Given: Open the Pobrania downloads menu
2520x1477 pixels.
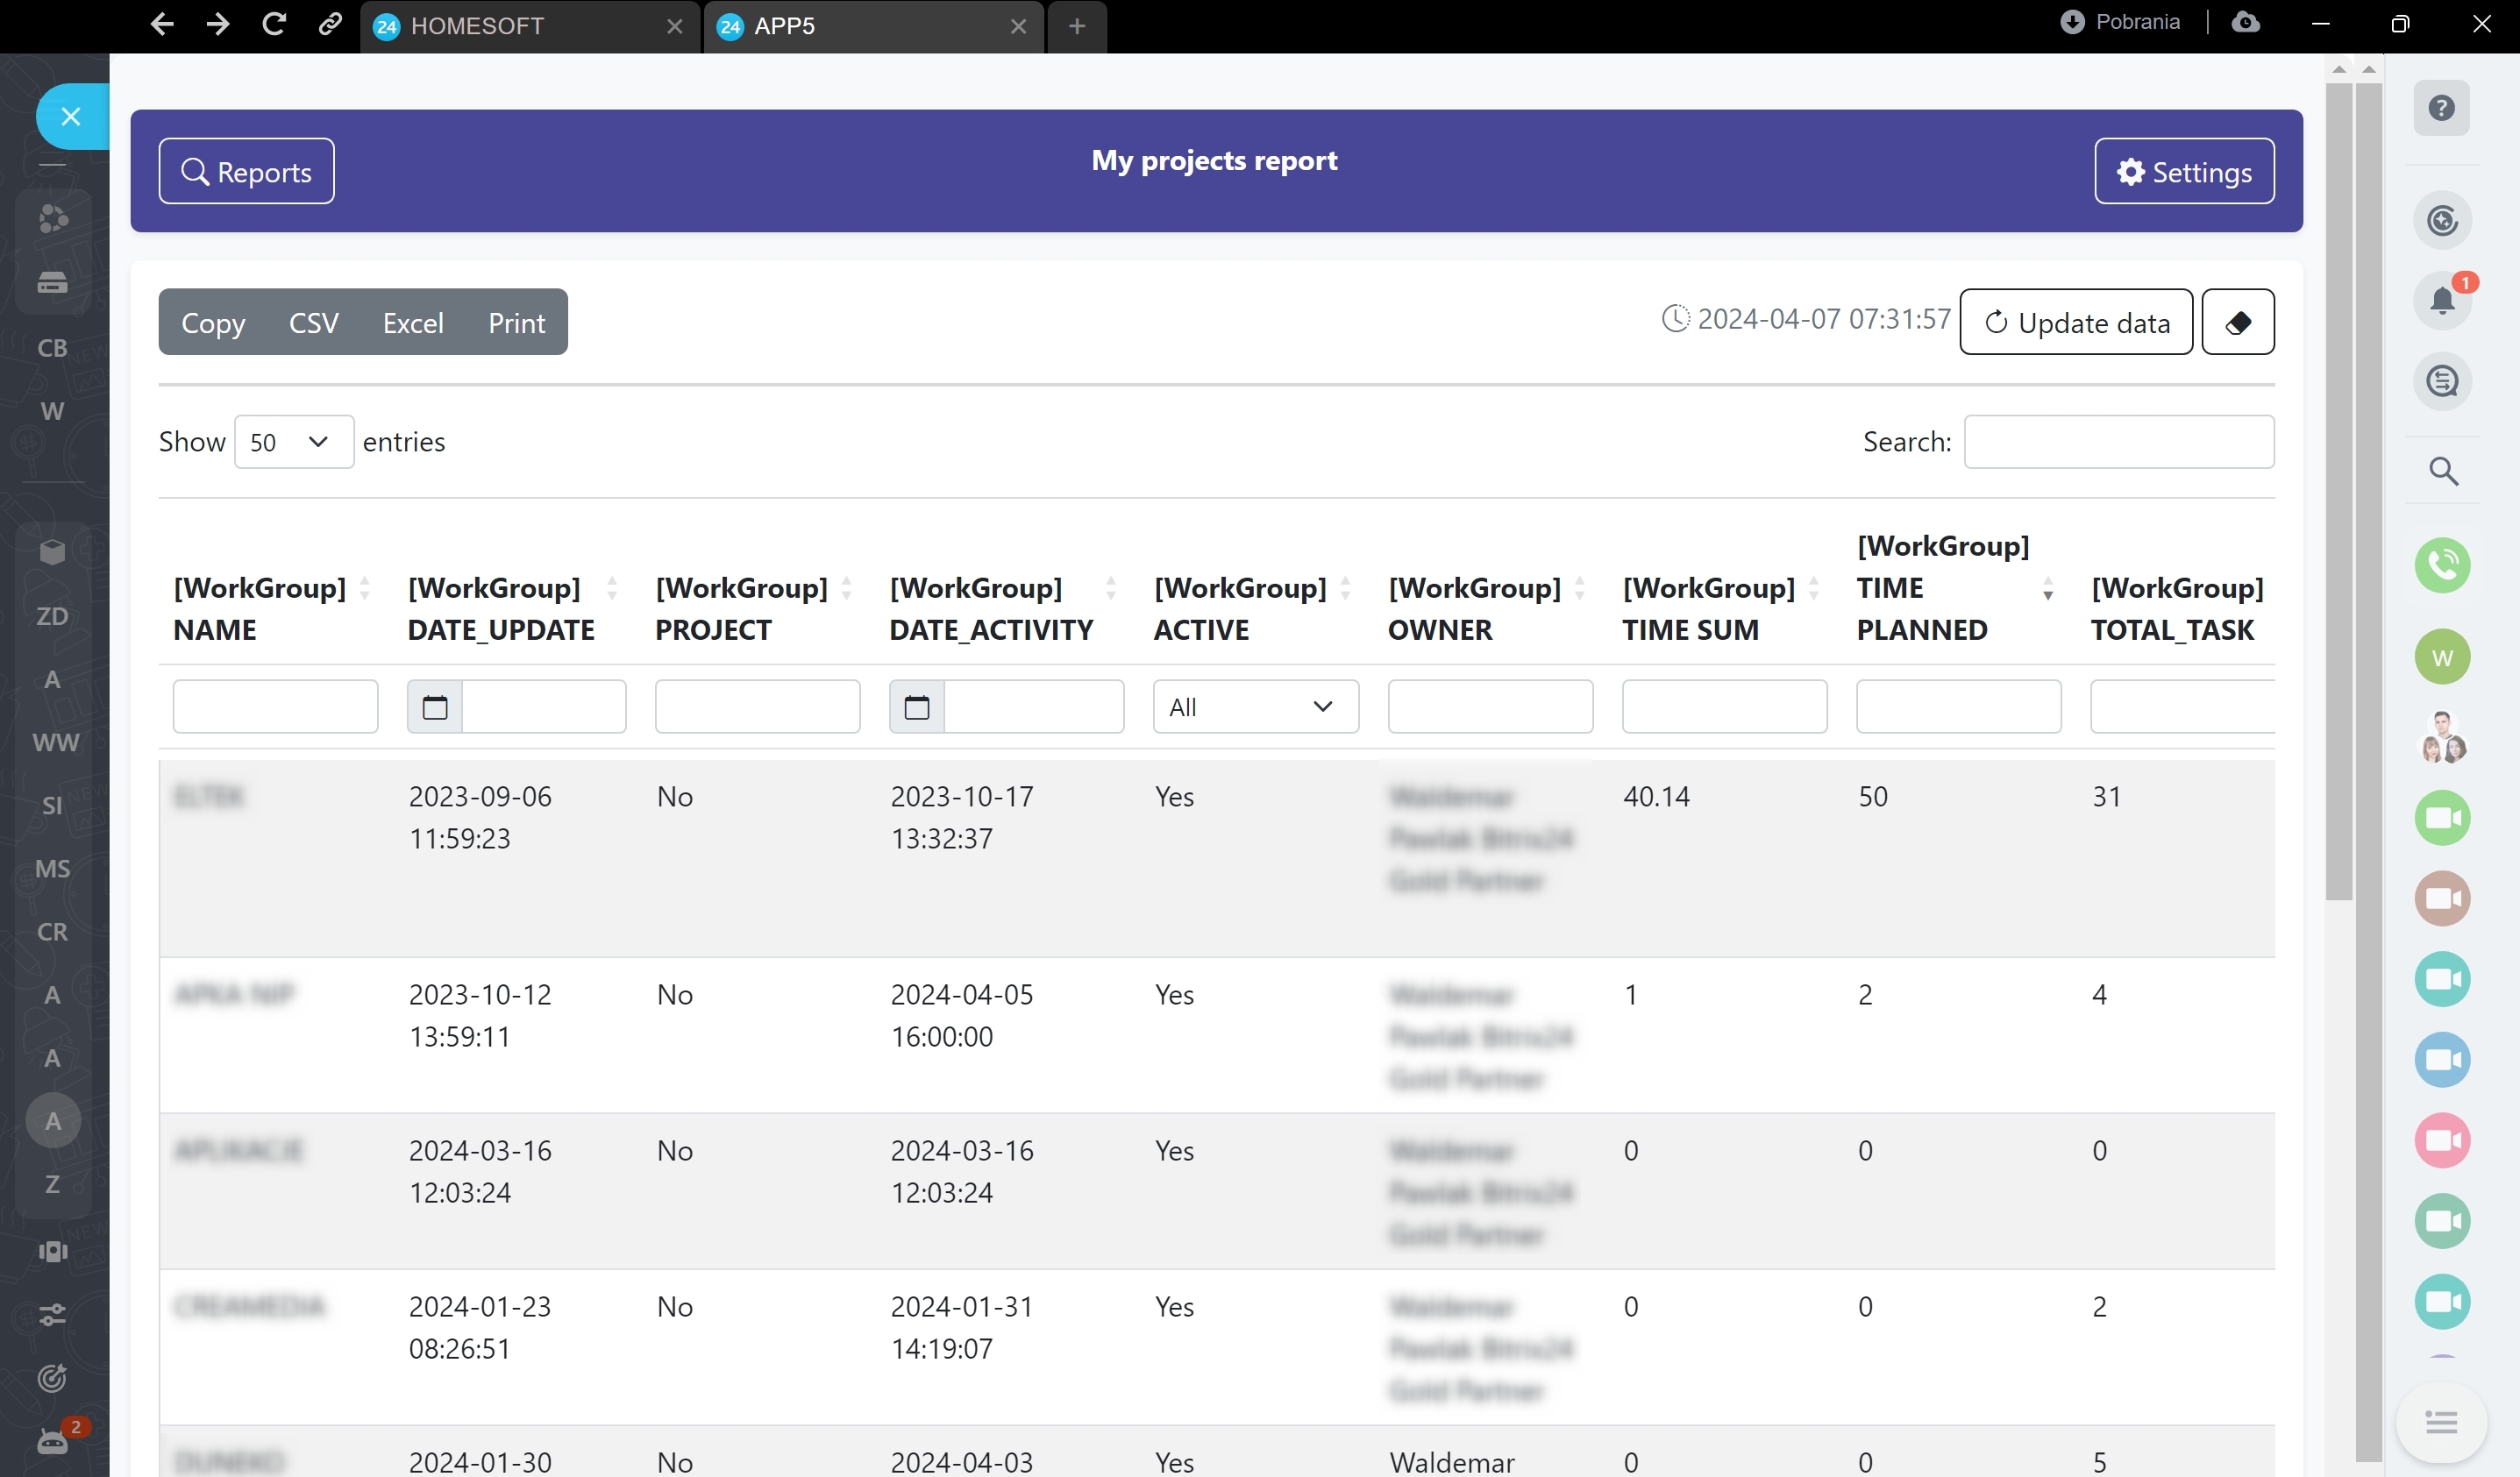Looking at the screenshot, I should click(x=2120, y=22).
